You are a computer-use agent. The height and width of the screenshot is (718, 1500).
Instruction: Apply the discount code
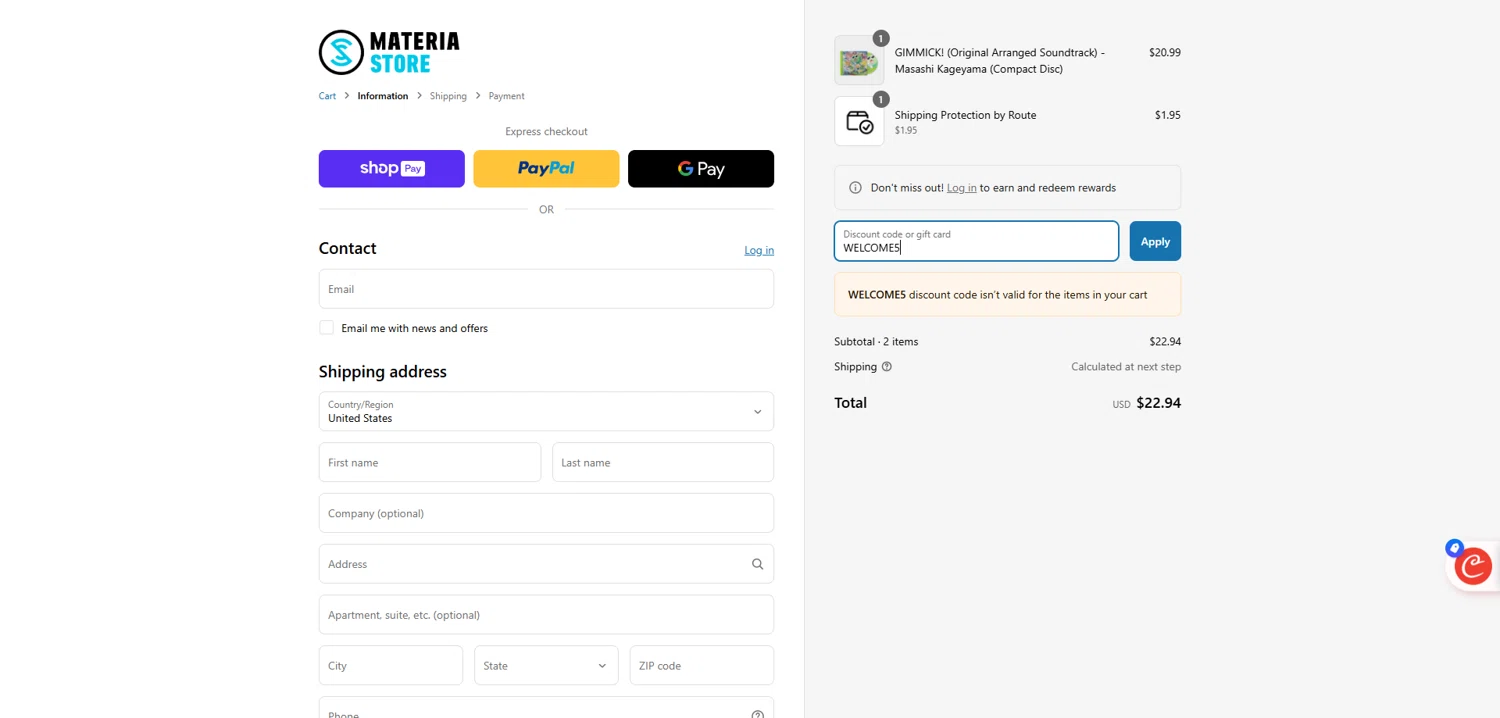pyautogui.click(x=1155, y=241)
